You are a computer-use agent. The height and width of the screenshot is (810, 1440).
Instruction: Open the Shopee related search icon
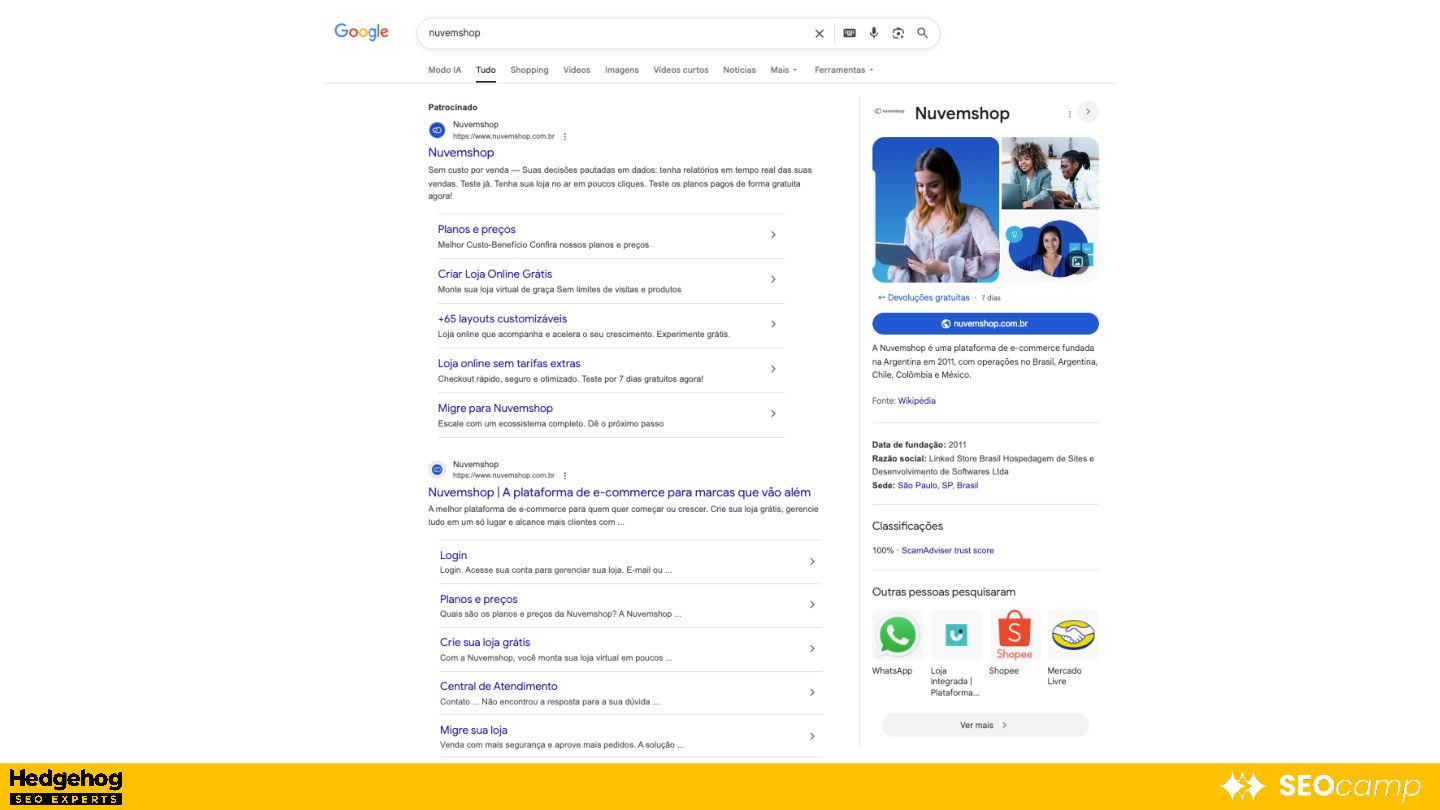tap(1014, 635)
